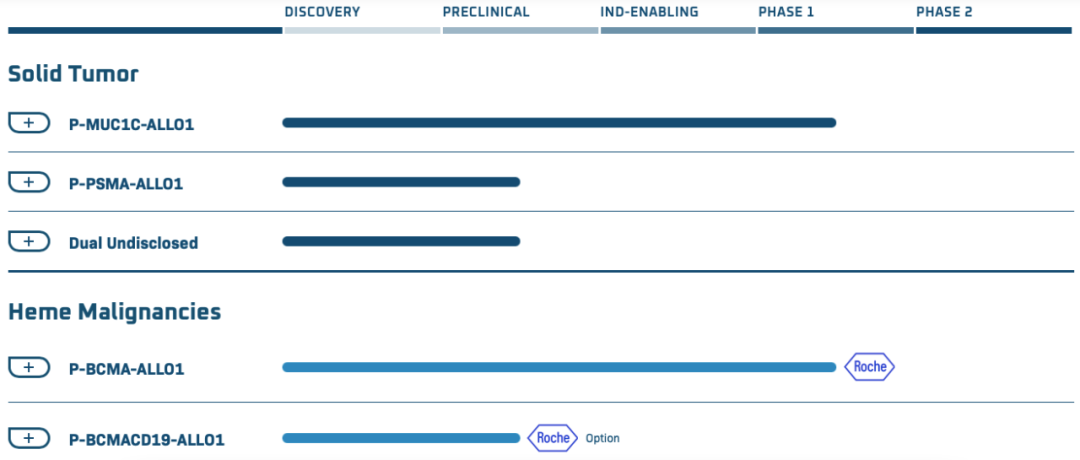Select the Discovery phase header
1080x460 pixels.
pos(322,12)
